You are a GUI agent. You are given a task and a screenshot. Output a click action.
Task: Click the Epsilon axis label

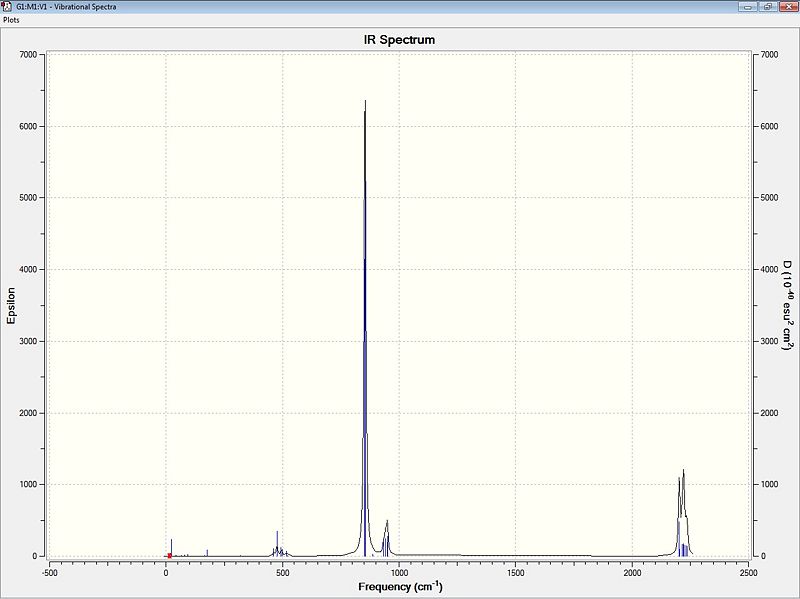(11, 305)
